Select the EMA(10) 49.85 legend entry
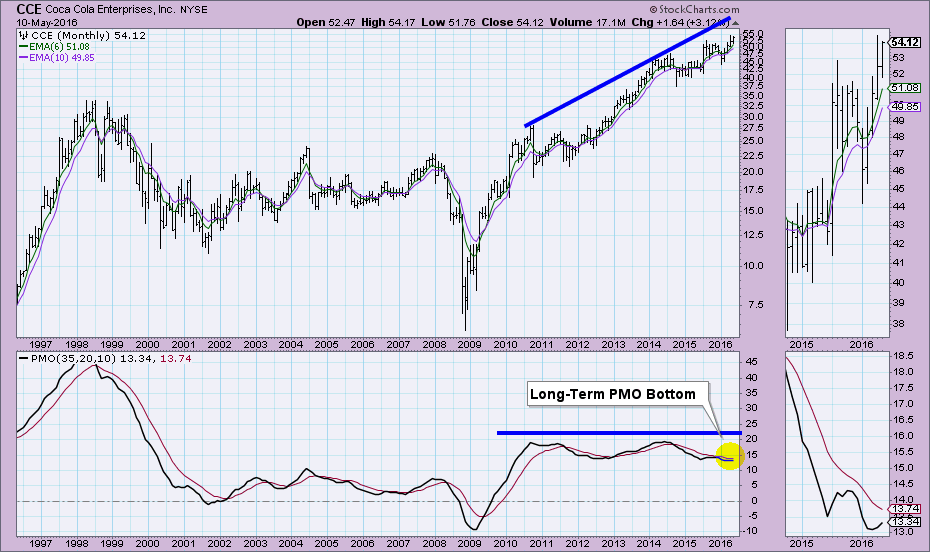 (57, 58)
